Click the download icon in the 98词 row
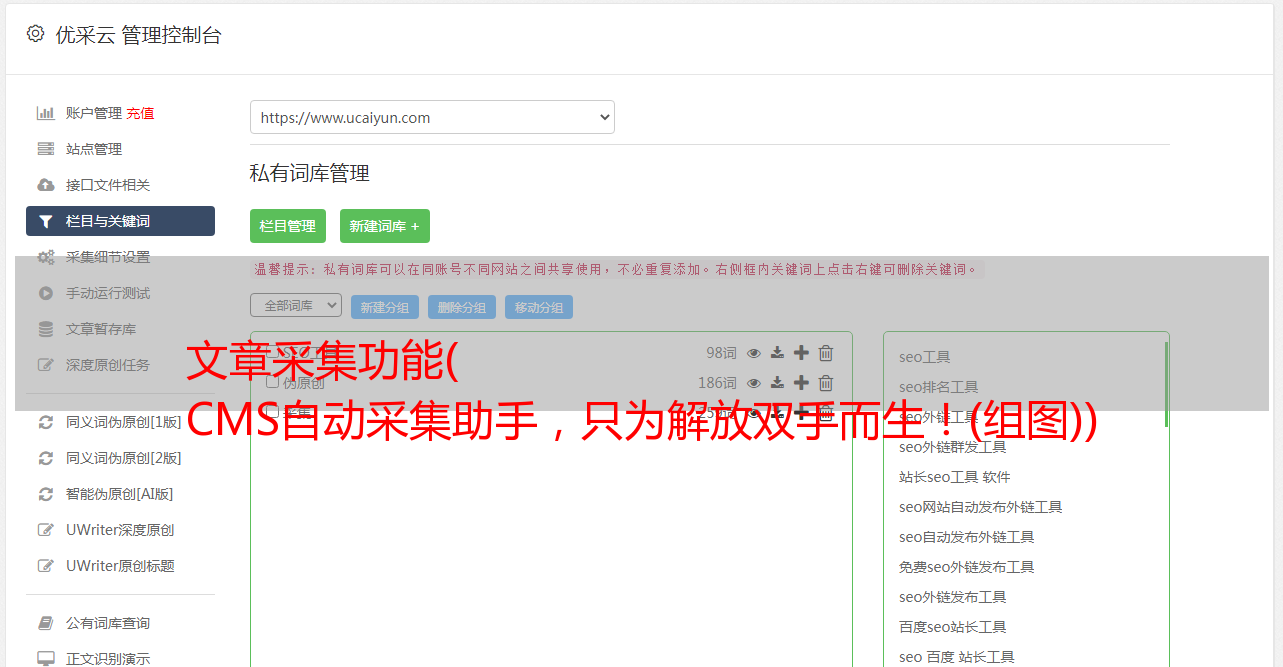The image size is (1283, 667). click(x=777, y=353)
